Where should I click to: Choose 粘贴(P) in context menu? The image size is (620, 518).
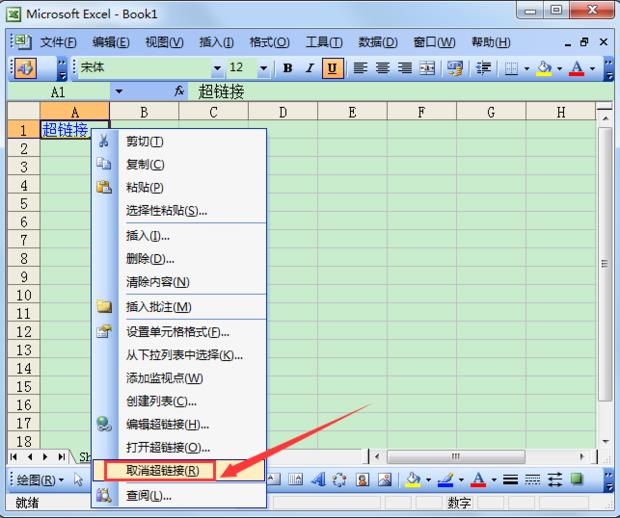179,187
